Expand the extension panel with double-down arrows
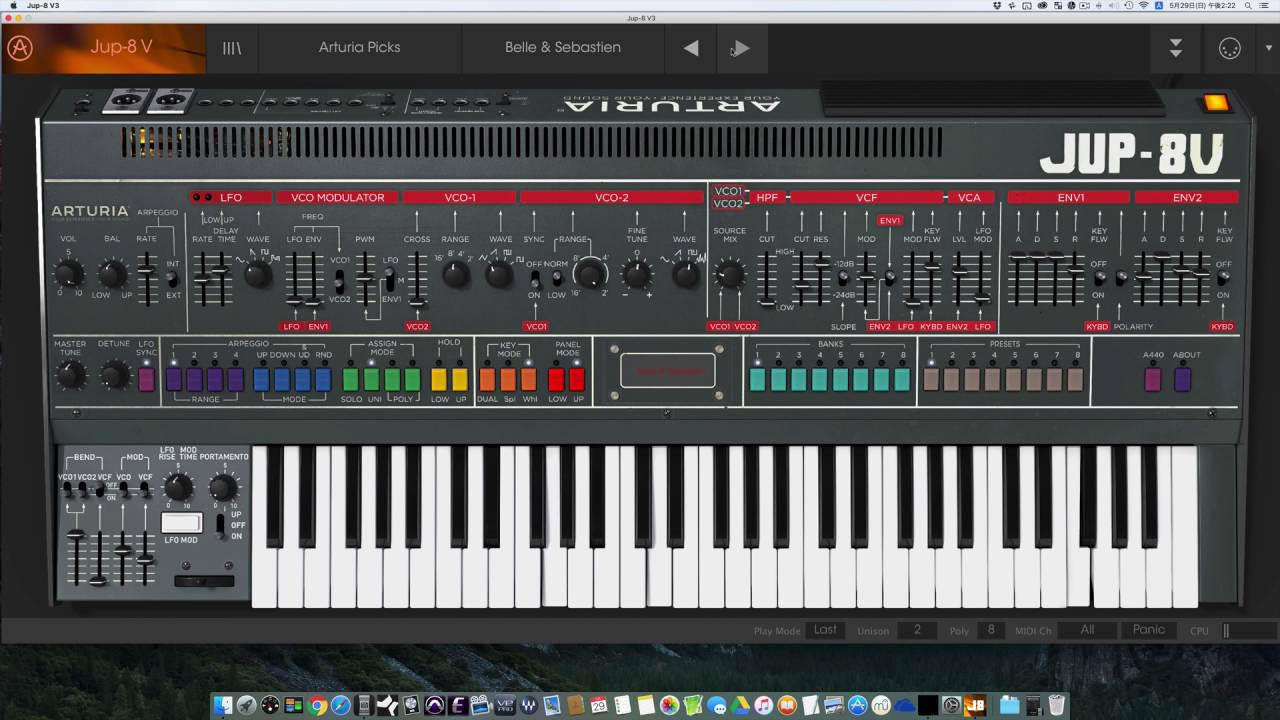The height and width of the screenshot is (720, 1280). (1176, 48)
